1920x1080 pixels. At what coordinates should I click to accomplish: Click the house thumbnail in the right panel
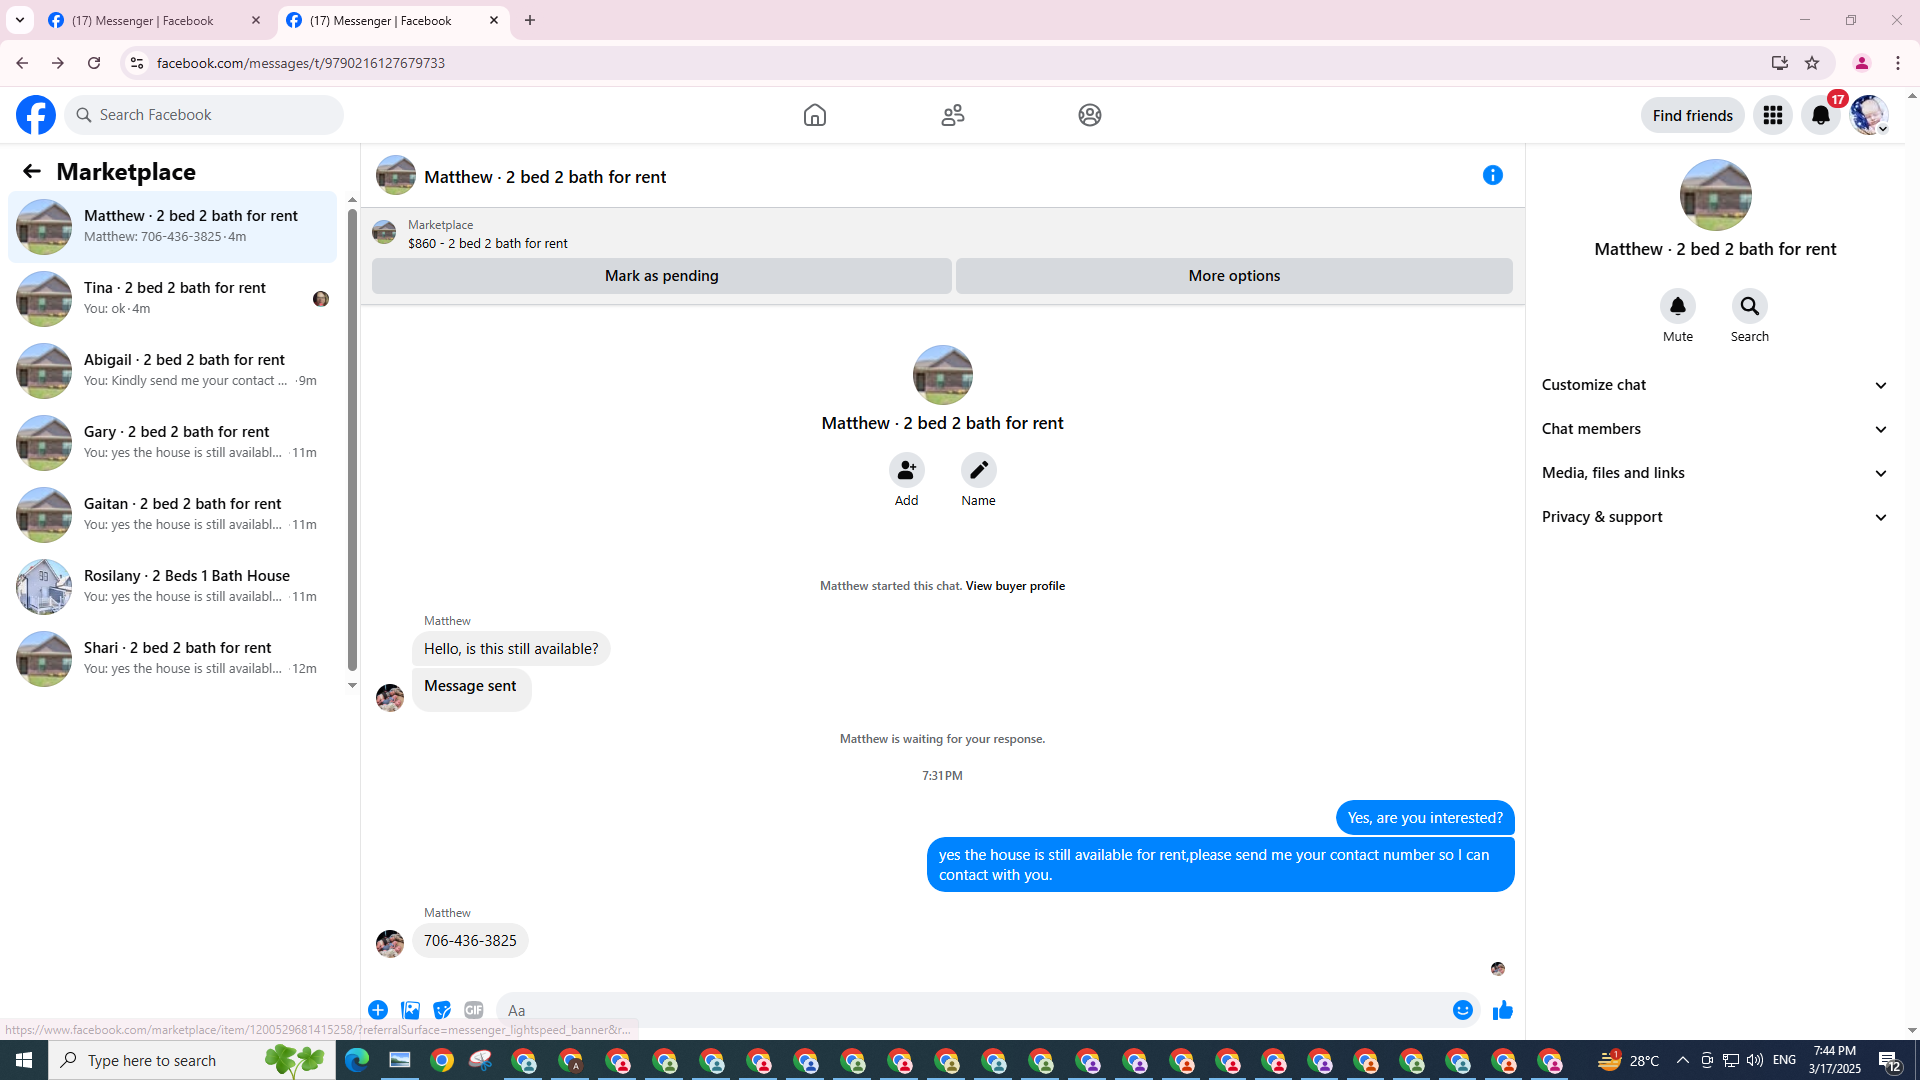pyautogui.click(x=1716, y=195)
